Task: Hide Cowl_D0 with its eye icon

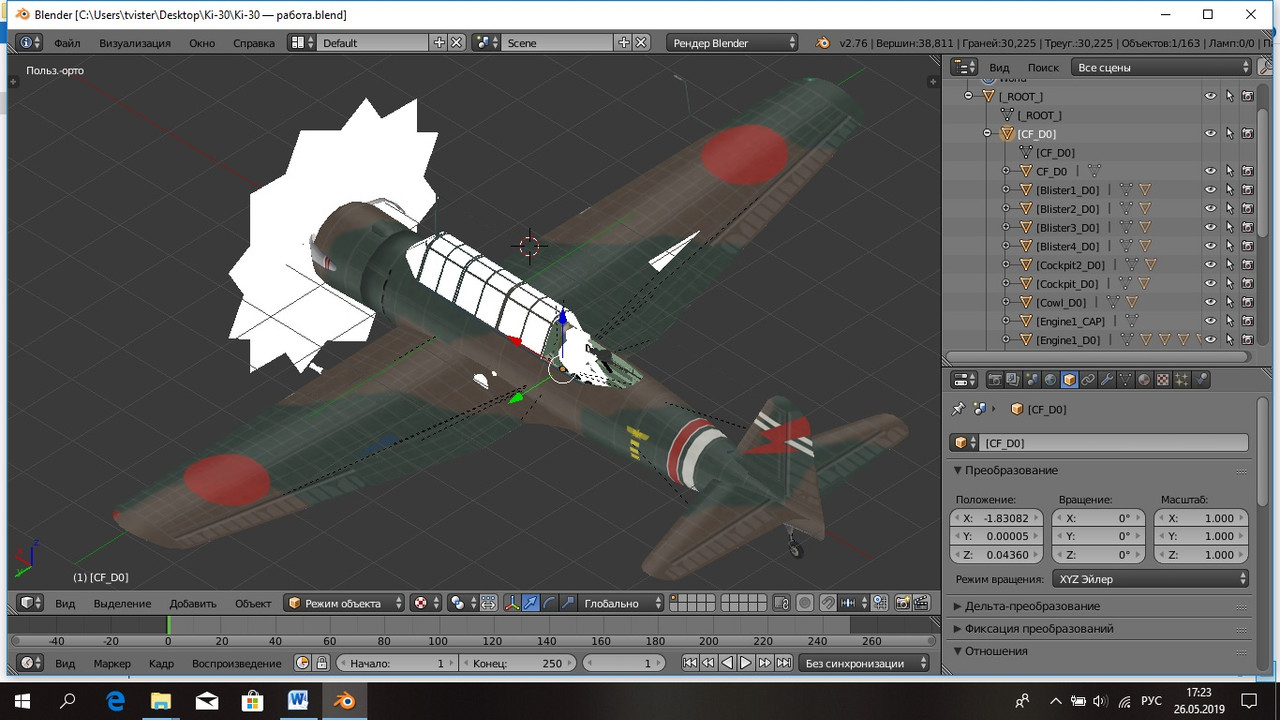Action: coord(1210,302)
